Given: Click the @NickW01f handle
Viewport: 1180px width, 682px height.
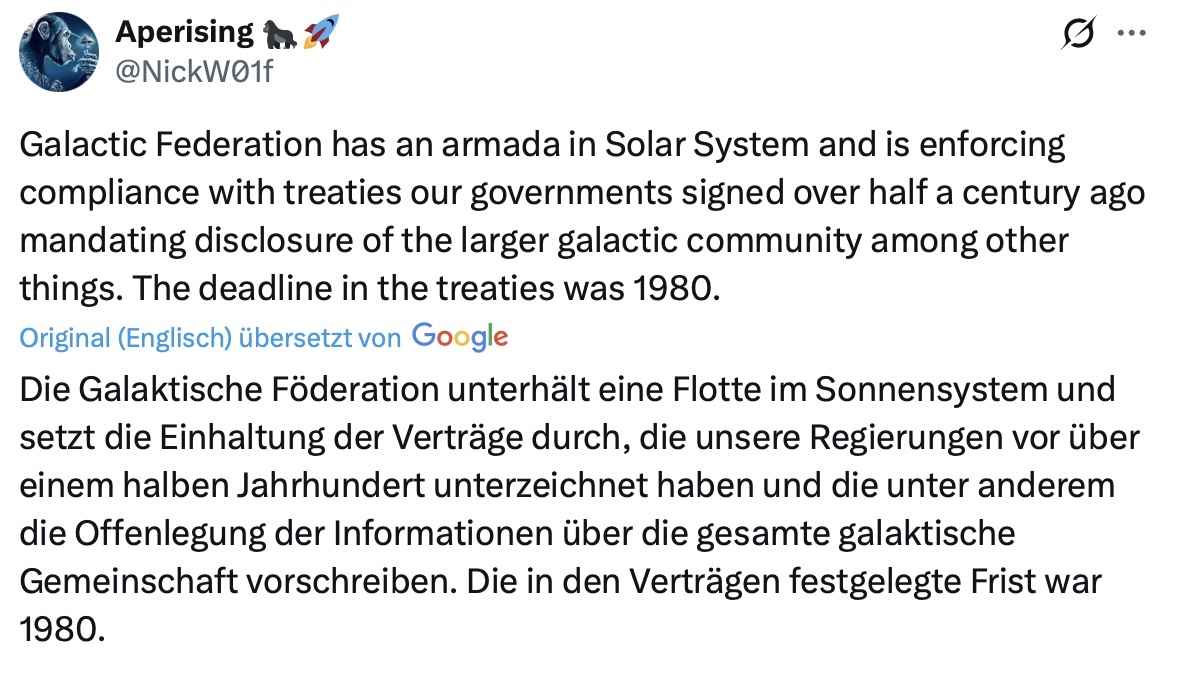Looking at the screenshot, I should coord(193,71).
